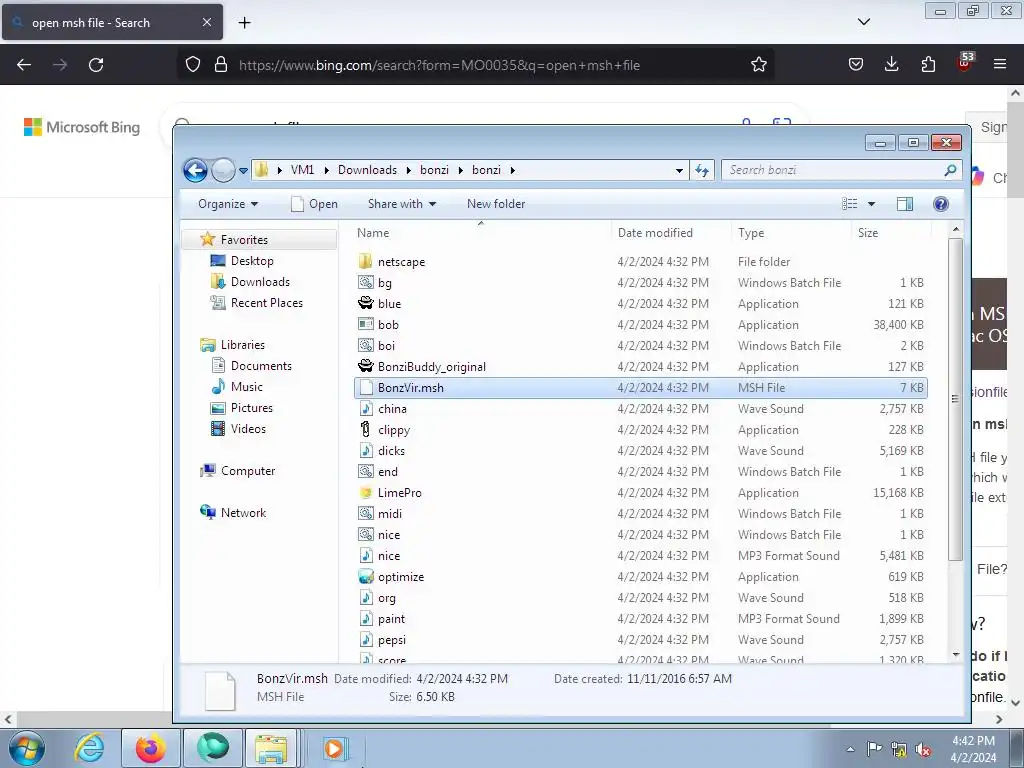
Task: Open the Organize menu
Action: [x=228, y=204]
